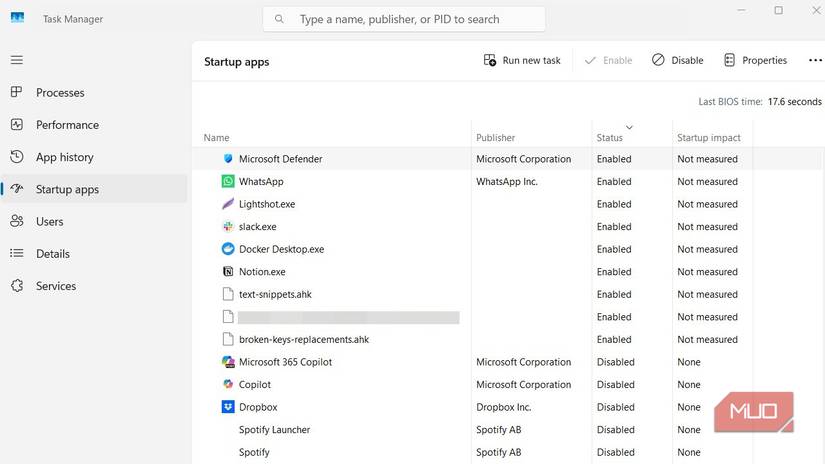
Task: Click the blurred-name file icon
Action: point(228,317)
